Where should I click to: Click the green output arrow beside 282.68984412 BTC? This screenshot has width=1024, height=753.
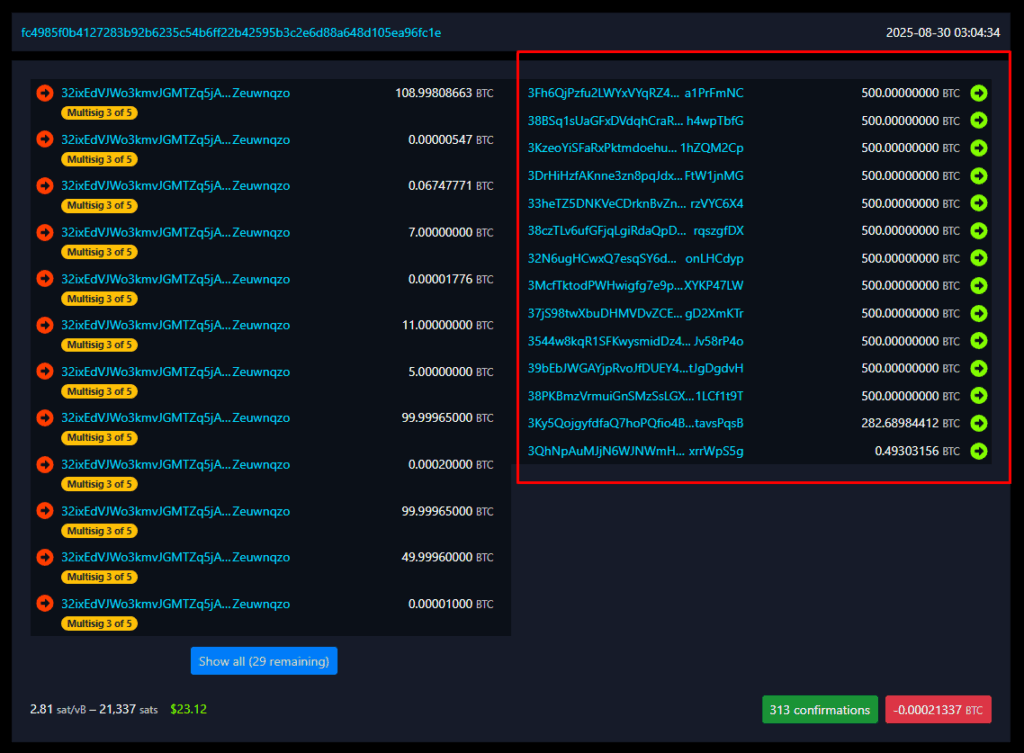(978, 423)
